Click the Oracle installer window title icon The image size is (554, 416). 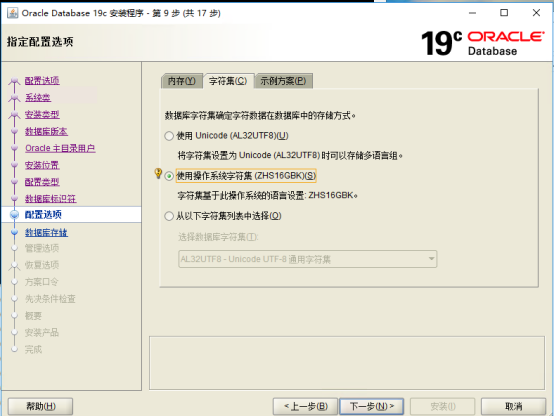click(13, 13)
